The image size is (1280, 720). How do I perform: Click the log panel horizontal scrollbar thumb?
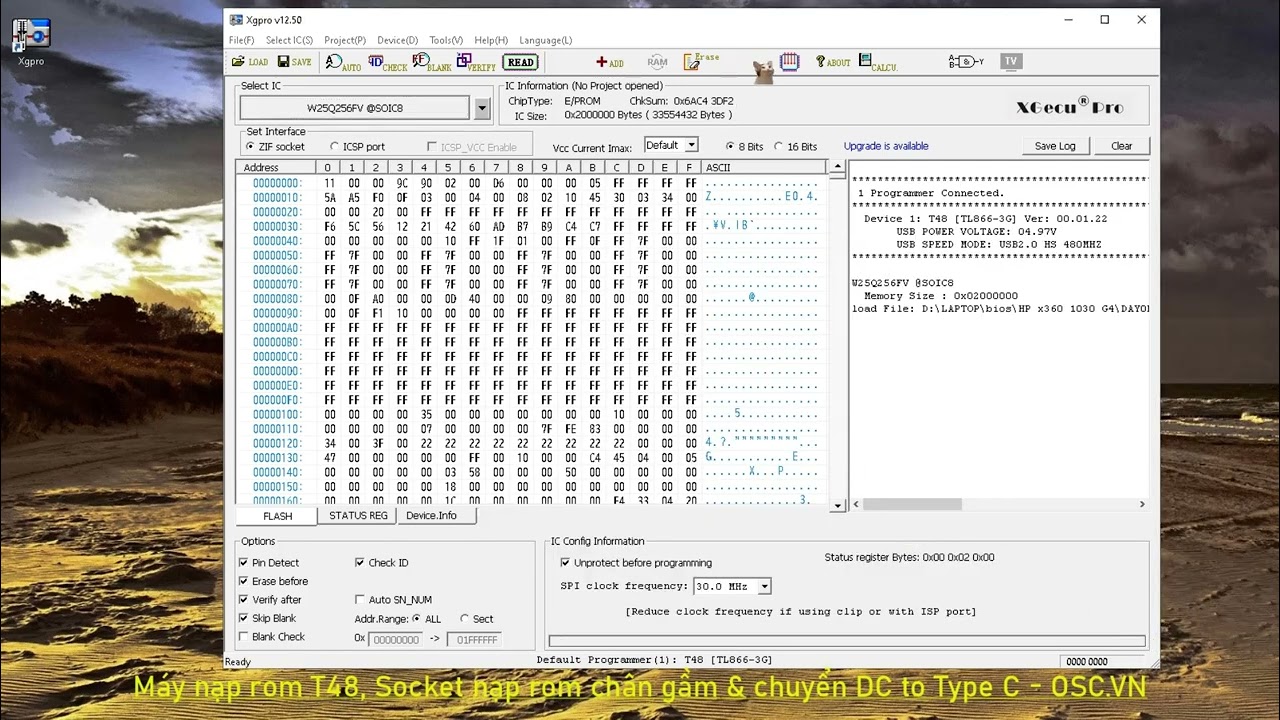coord(912,504)
